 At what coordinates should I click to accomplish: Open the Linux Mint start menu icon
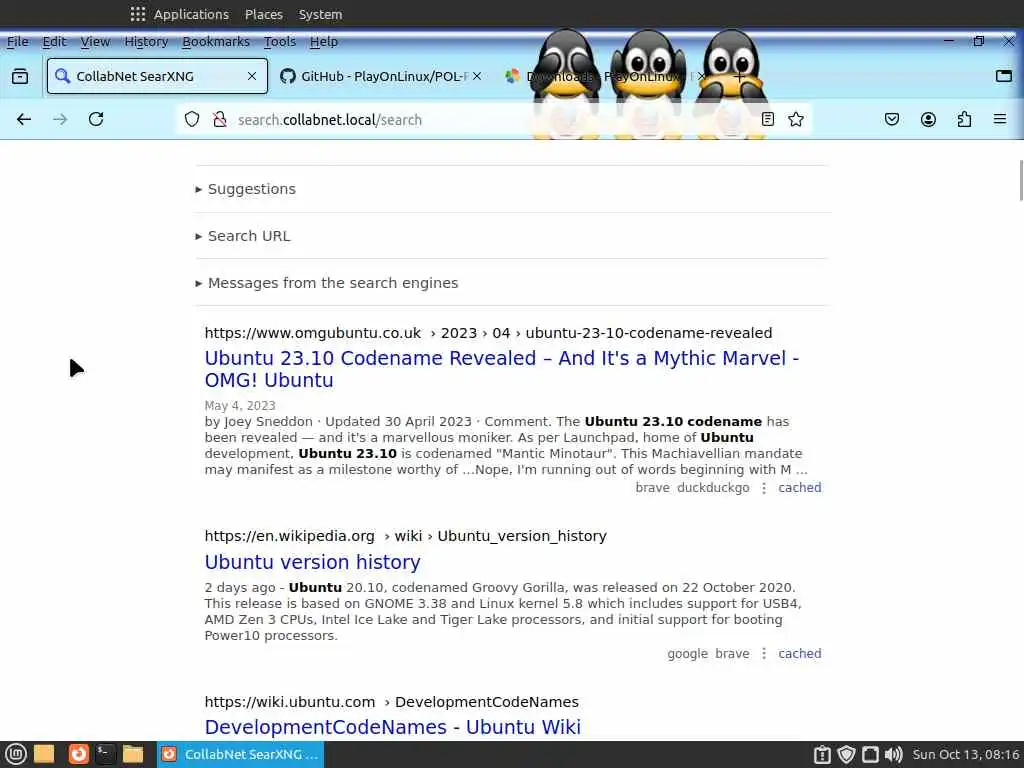point(16,754)
